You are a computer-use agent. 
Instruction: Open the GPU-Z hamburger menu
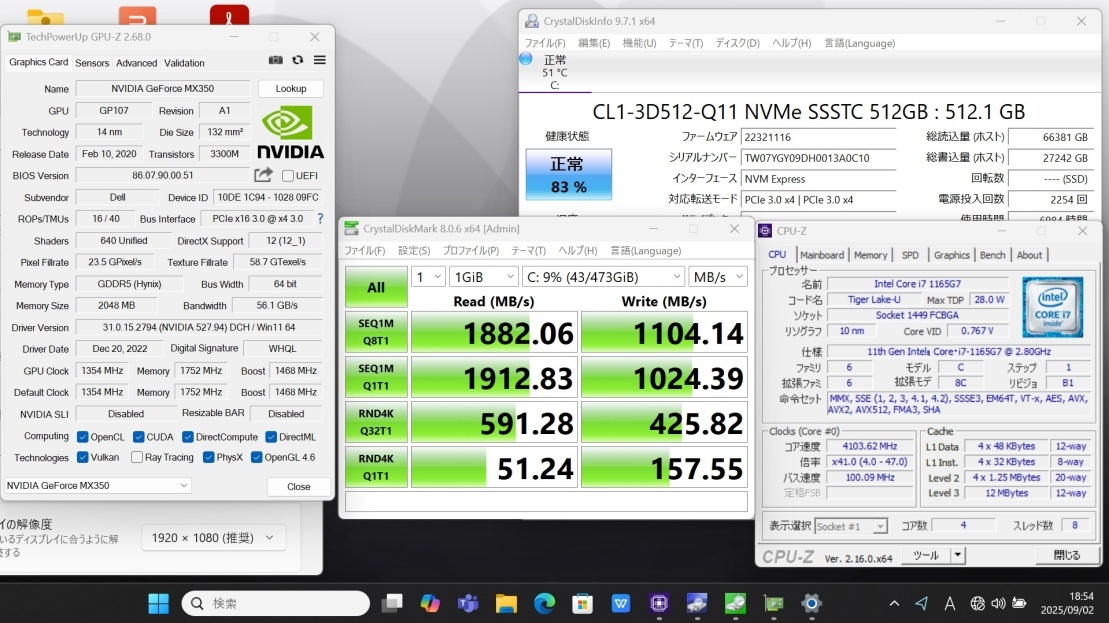(x=319, y=61)
